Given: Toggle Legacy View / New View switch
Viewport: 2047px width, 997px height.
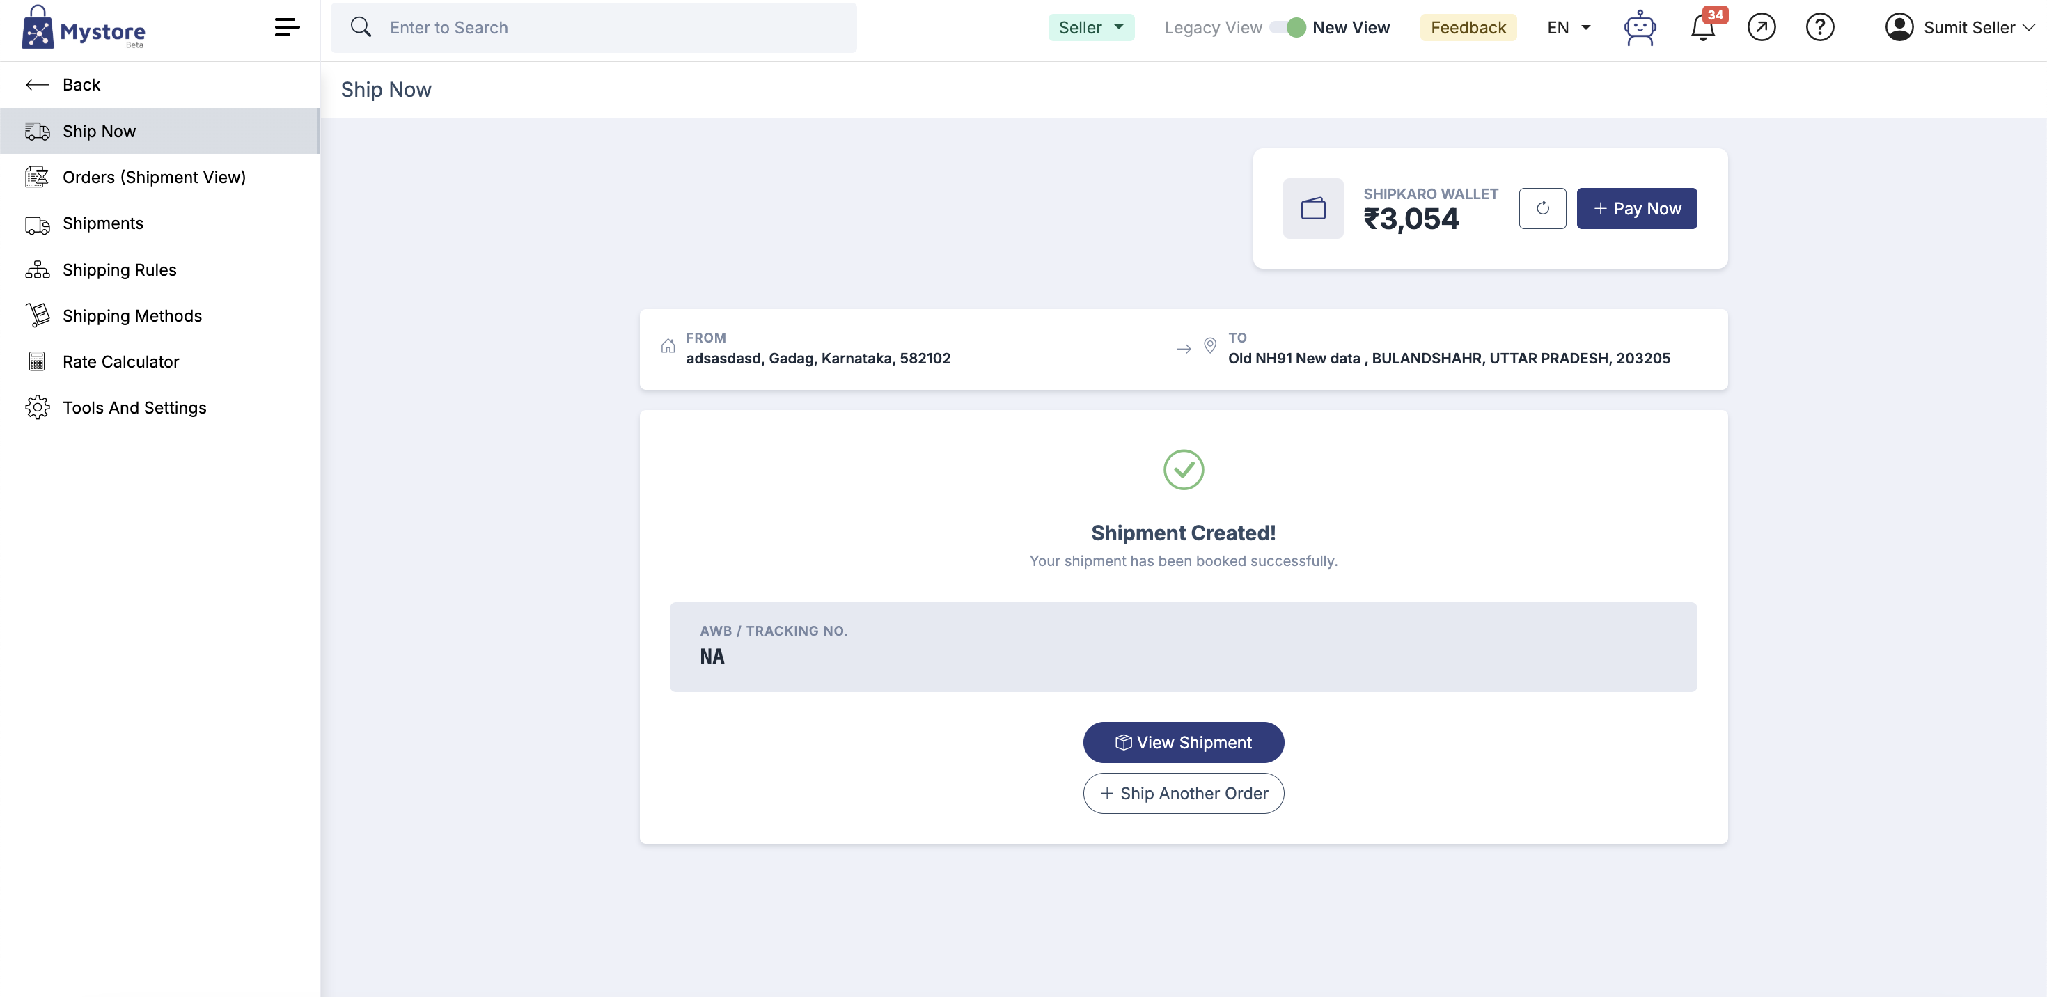Looking at the screenshot, I should click(x=1287, y=27).
